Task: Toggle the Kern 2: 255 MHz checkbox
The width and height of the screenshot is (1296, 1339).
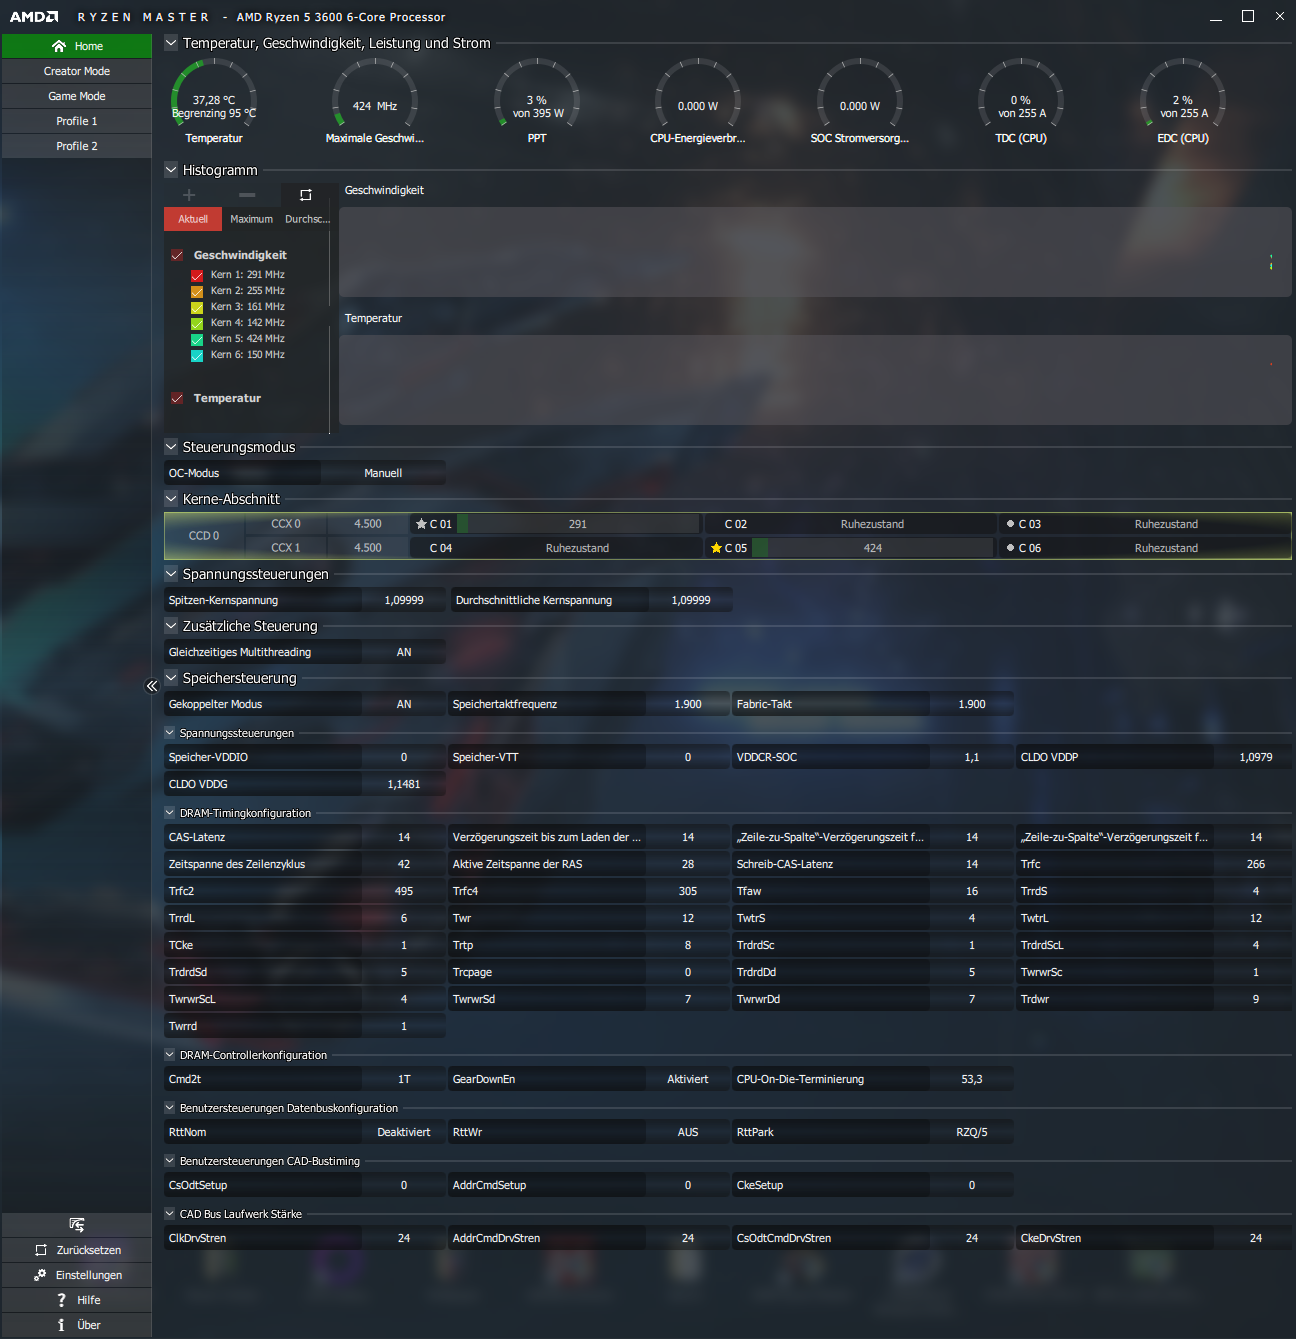Action: 197,291
